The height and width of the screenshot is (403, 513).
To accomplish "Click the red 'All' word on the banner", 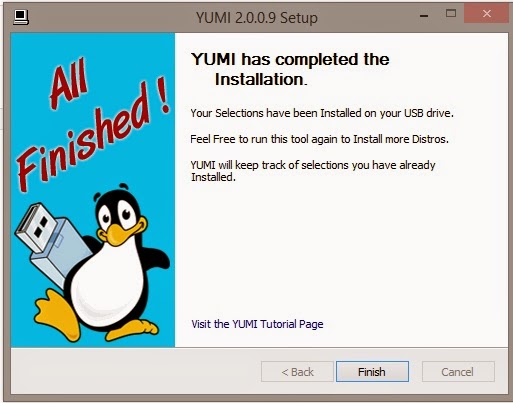I will coord(69,84).
